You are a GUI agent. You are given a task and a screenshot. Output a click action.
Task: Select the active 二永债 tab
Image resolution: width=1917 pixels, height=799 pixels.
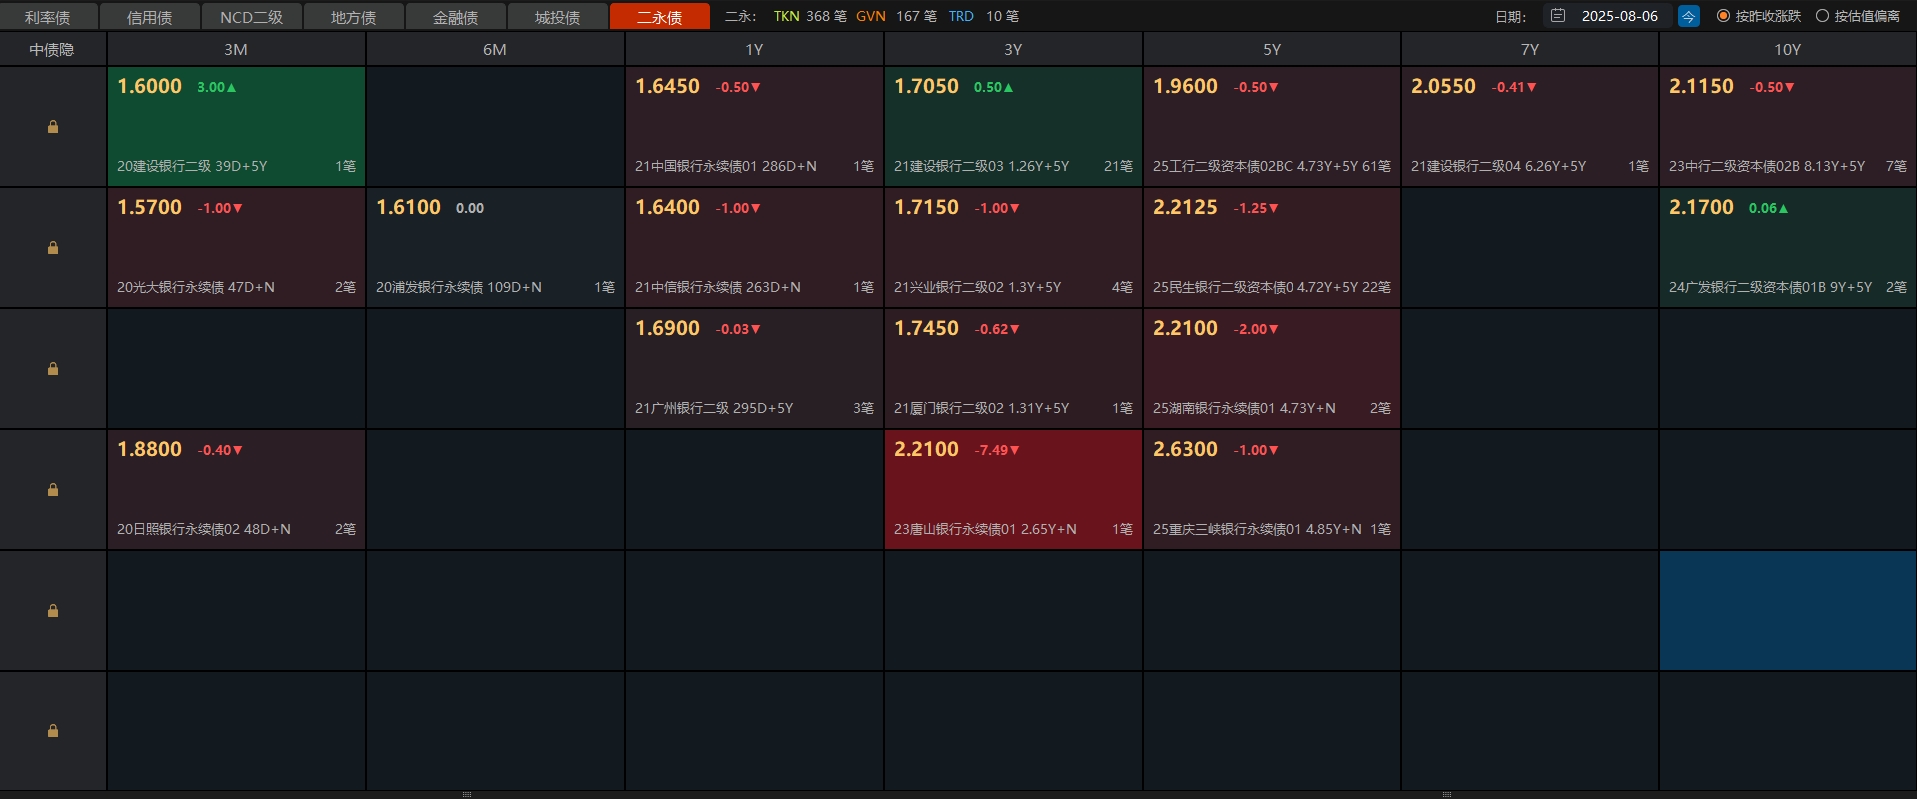[660, 17]
